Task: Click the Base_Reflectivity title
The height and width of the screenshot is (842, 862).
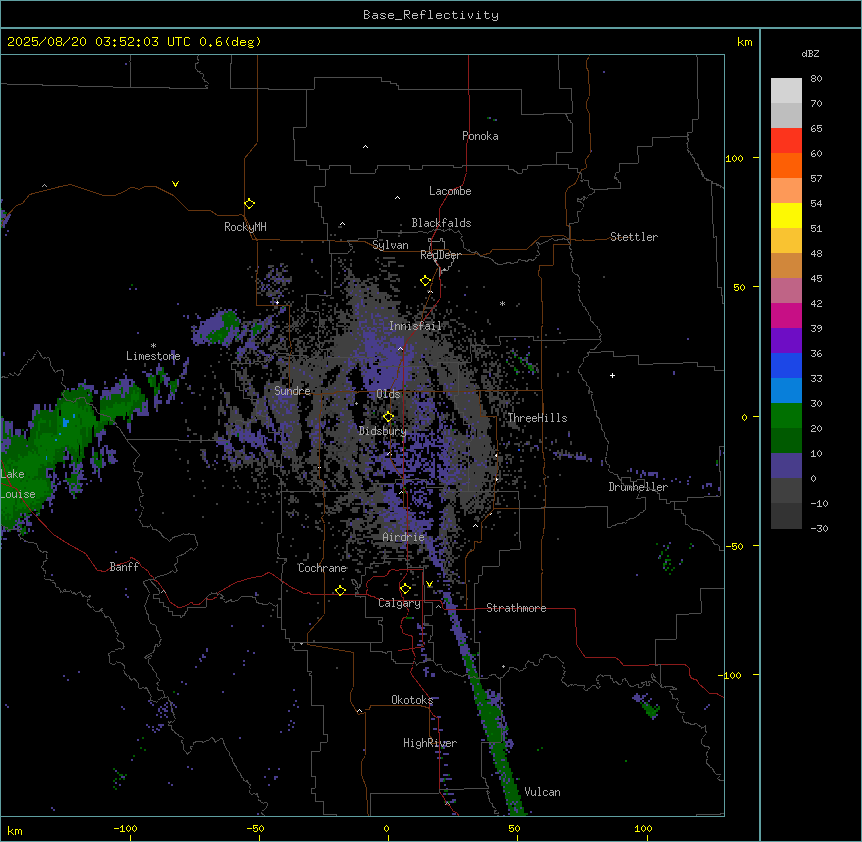Action: point(431,15)
